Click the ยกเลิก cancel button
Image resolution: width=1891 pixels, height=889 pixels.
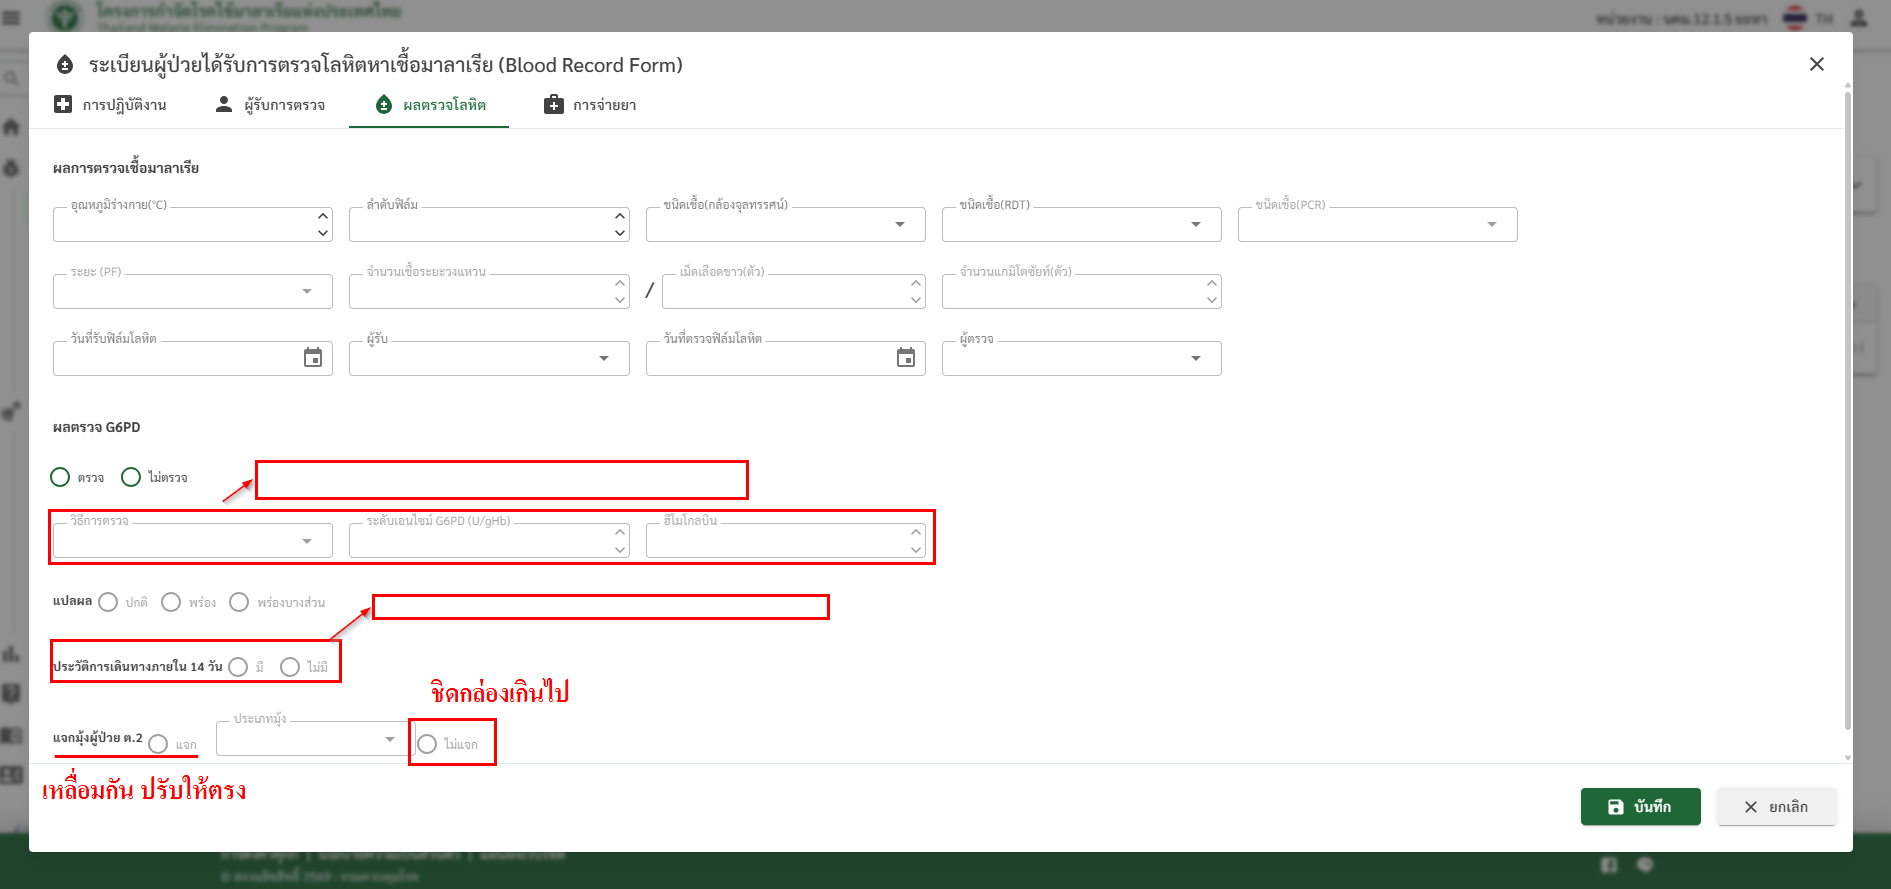coord(1776,807)
